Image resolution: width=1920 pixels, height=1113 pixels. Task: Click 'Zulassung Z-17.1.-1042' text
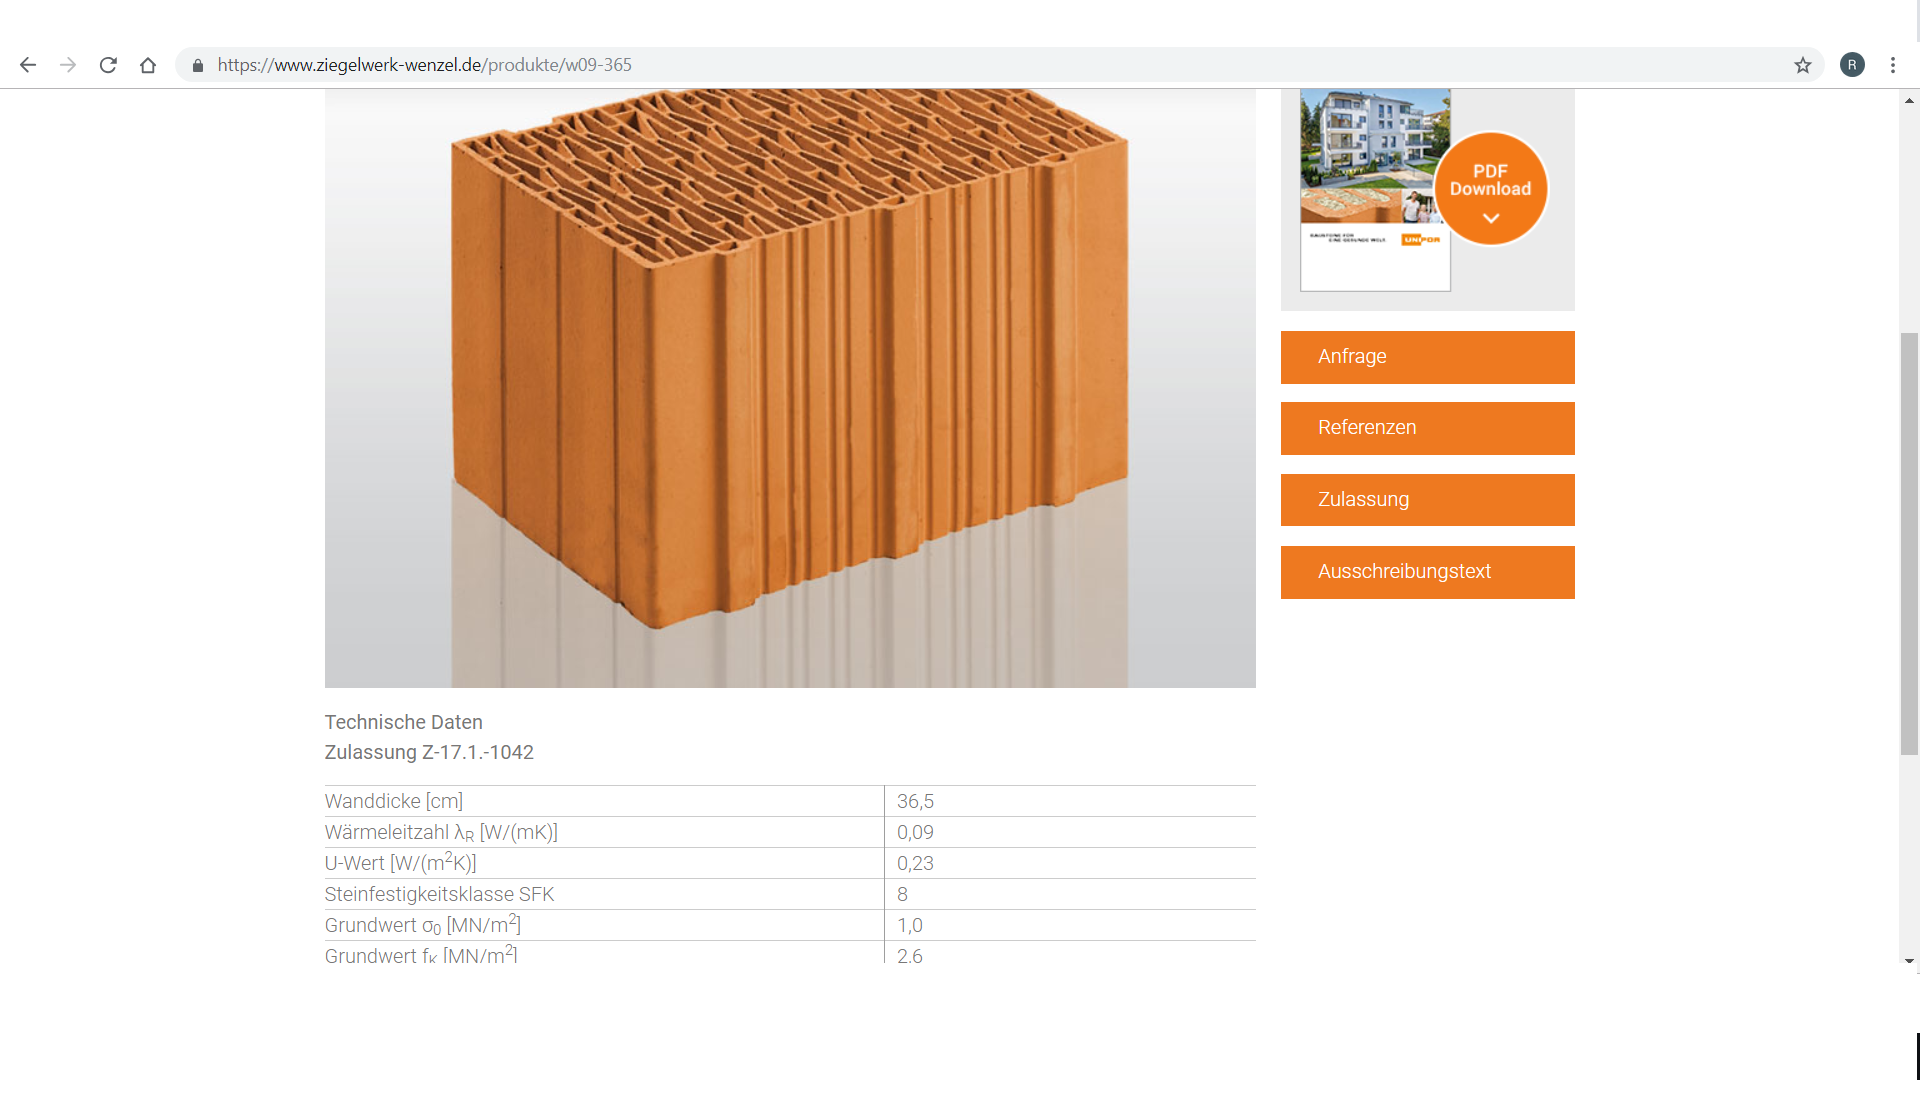pyautogui.click(x=429, y=752)
